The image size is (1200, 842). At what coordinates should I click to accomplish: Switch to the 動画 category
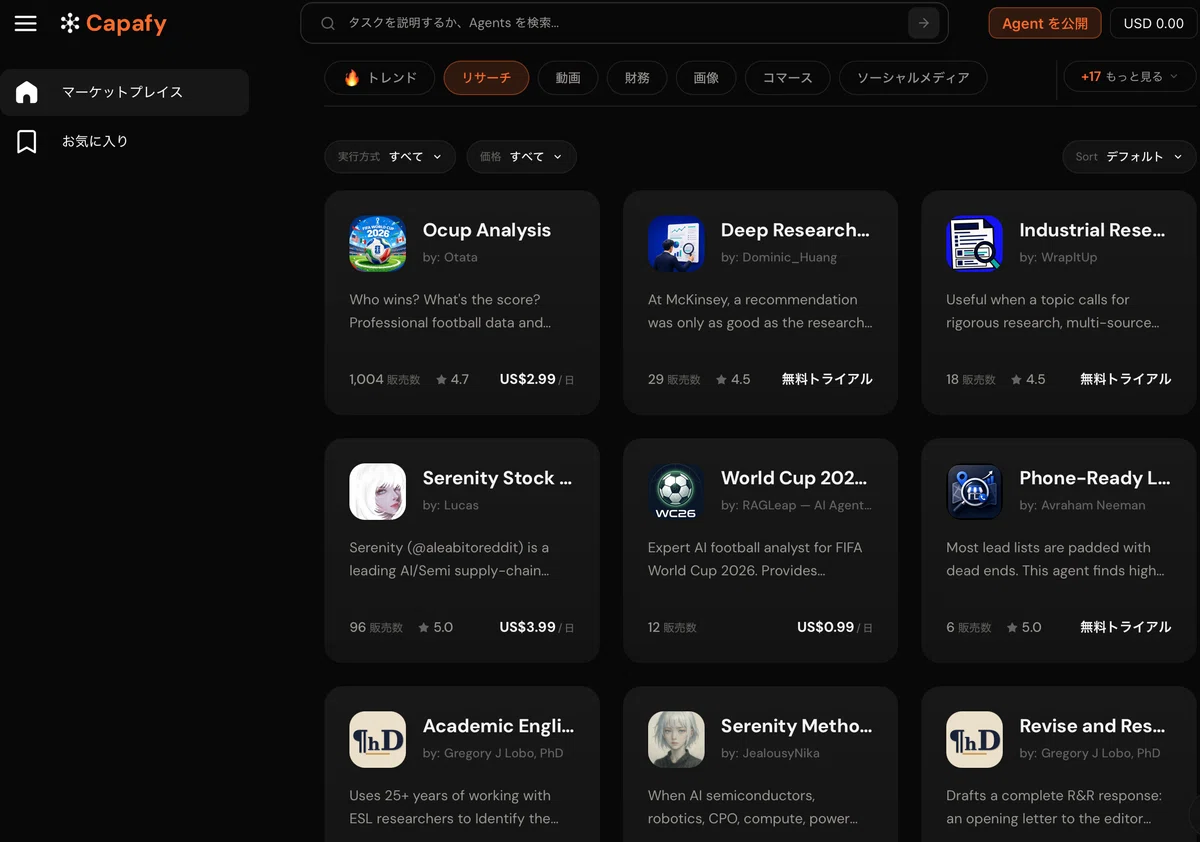click(x=568, y=77)
